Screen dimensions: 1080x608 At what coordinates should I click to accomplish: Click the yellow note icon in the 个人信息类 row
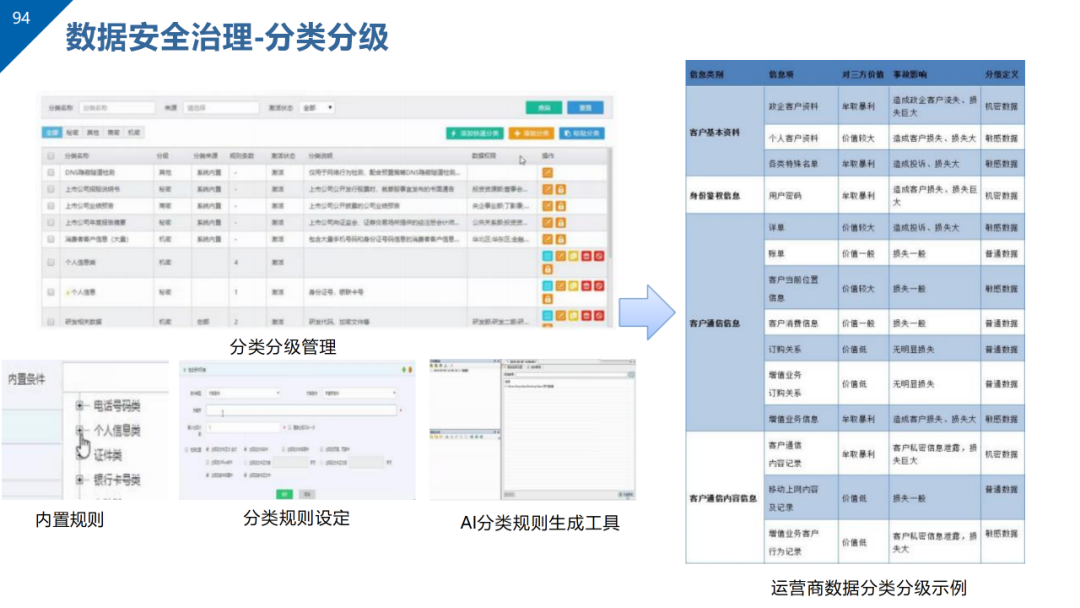(573, 256)
